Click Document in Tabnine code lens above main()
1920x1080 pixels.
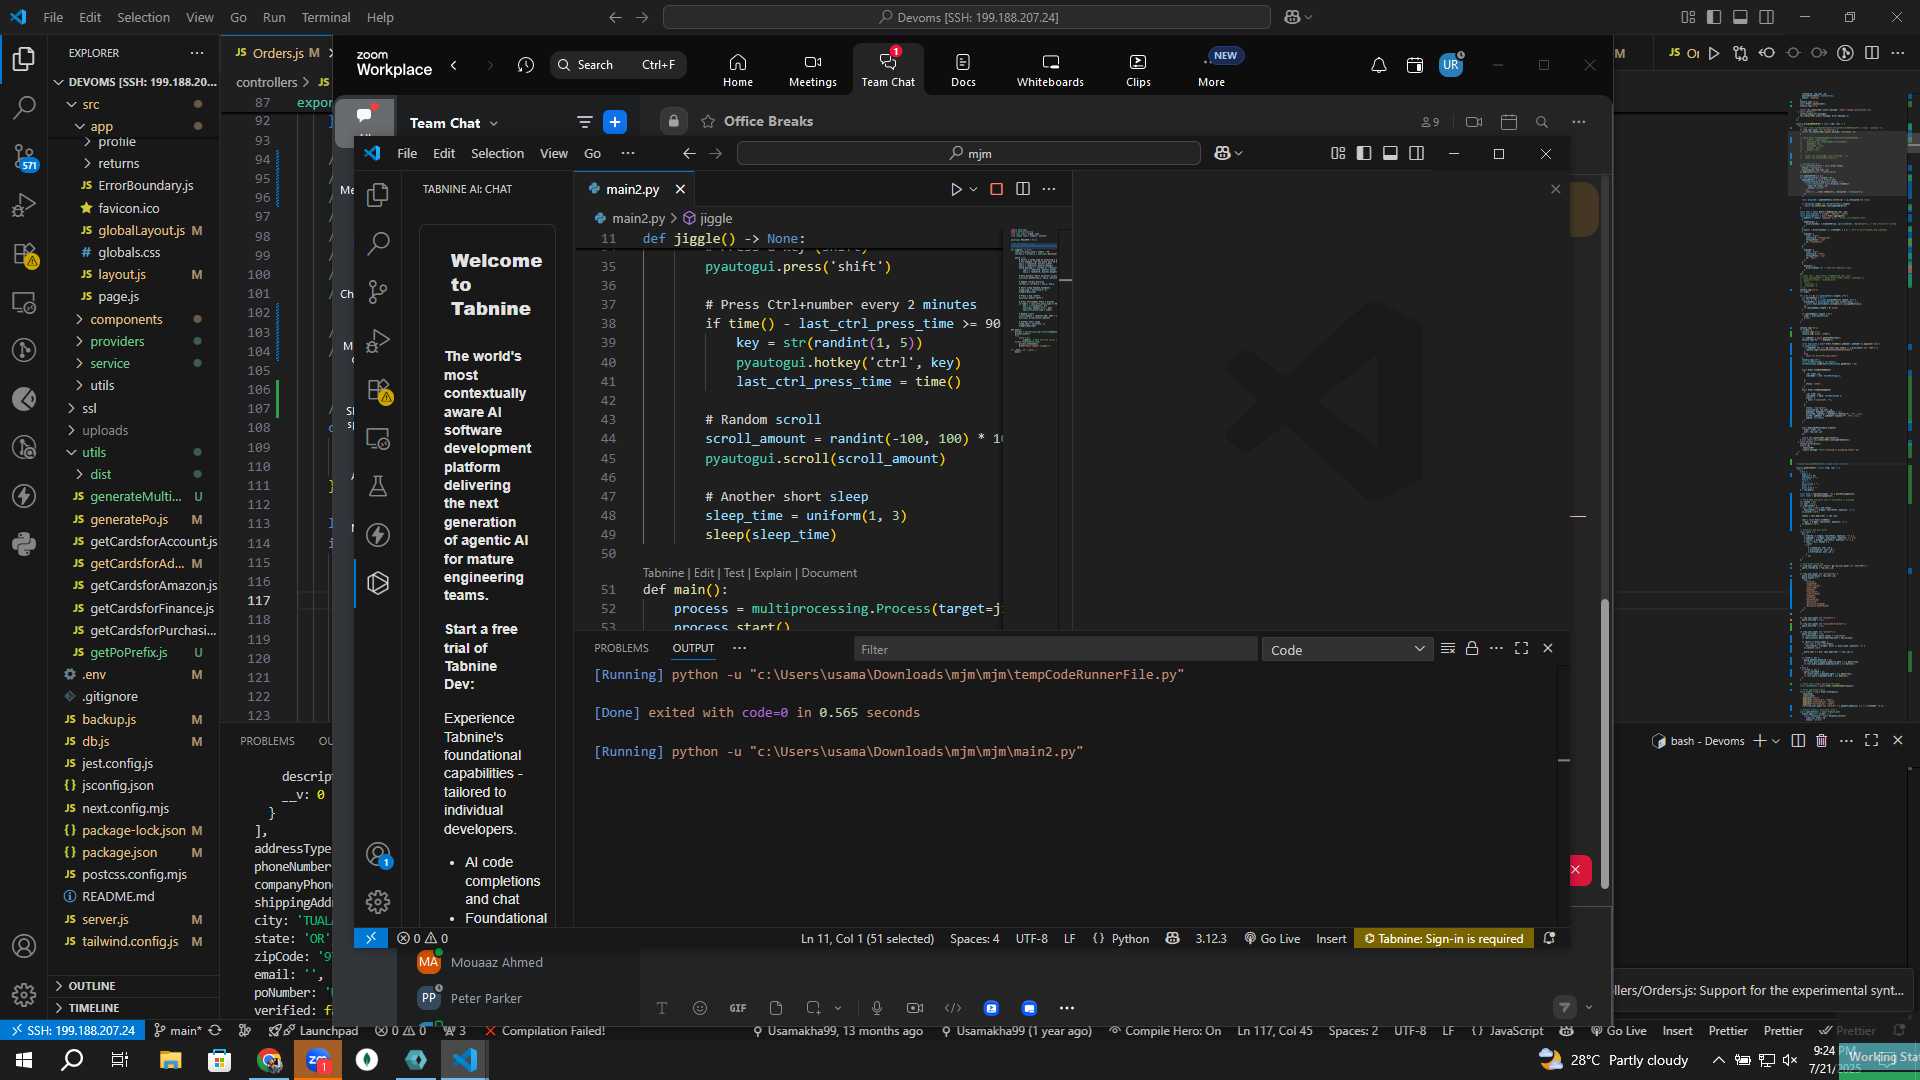click(829, 573)
